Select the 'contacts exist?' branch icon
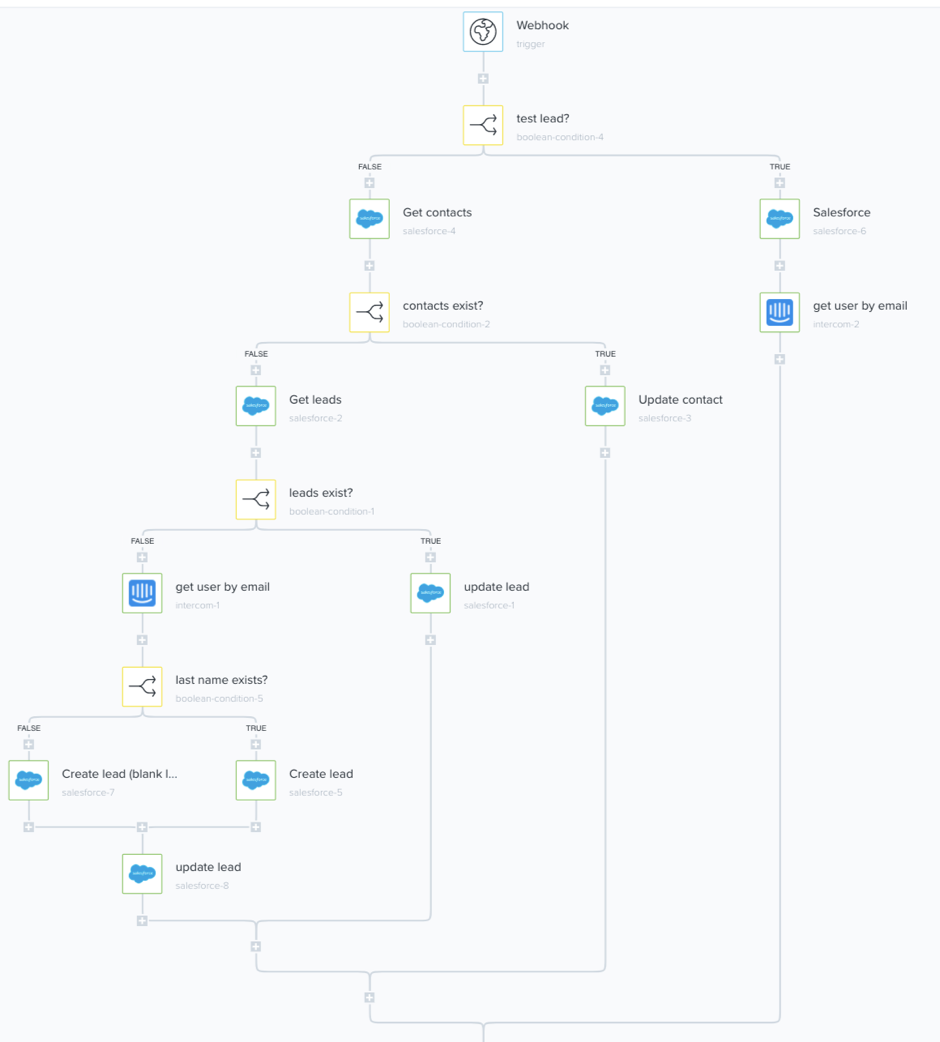Image resolution: width=940 pixels, height=1042 pixels. point(369,312)
